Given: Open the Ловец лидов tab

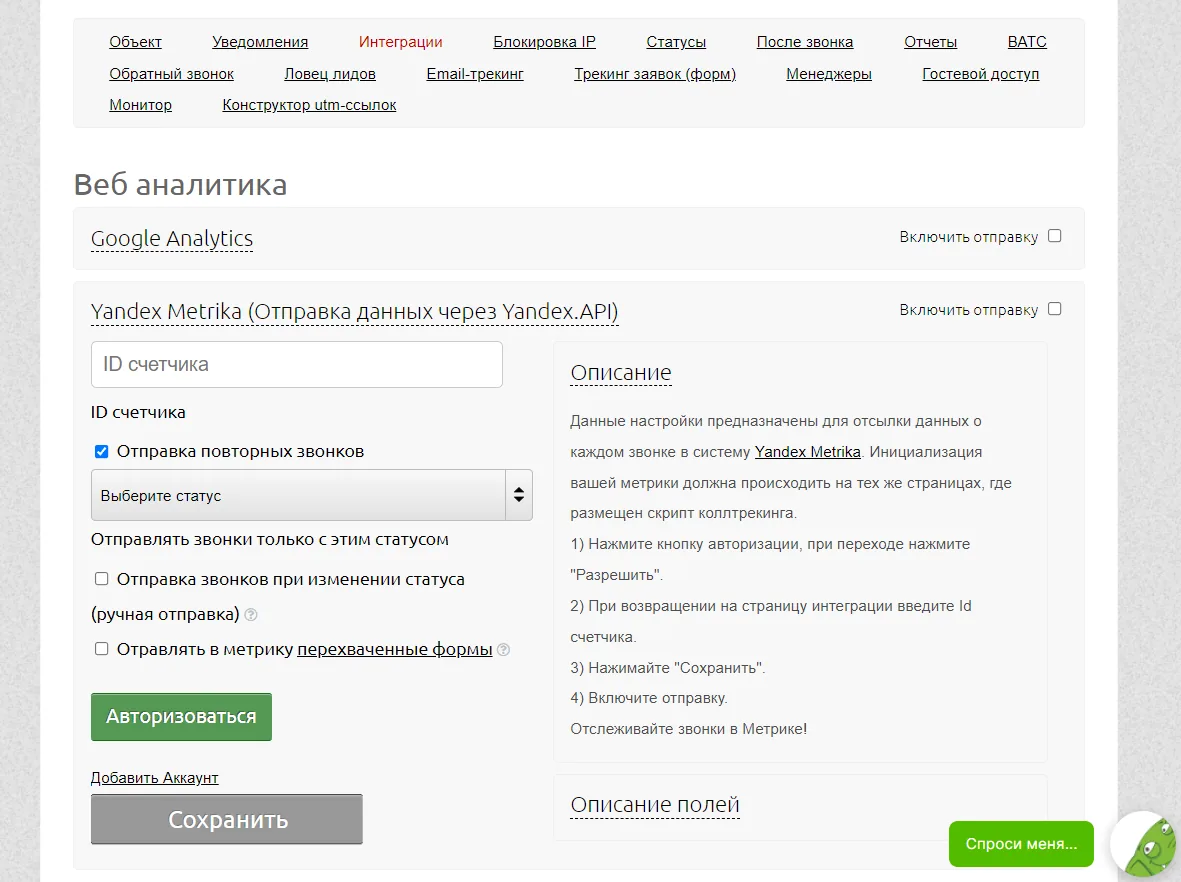Looking at the screenshot, I should pyautogui.click(x=330, y=74).
